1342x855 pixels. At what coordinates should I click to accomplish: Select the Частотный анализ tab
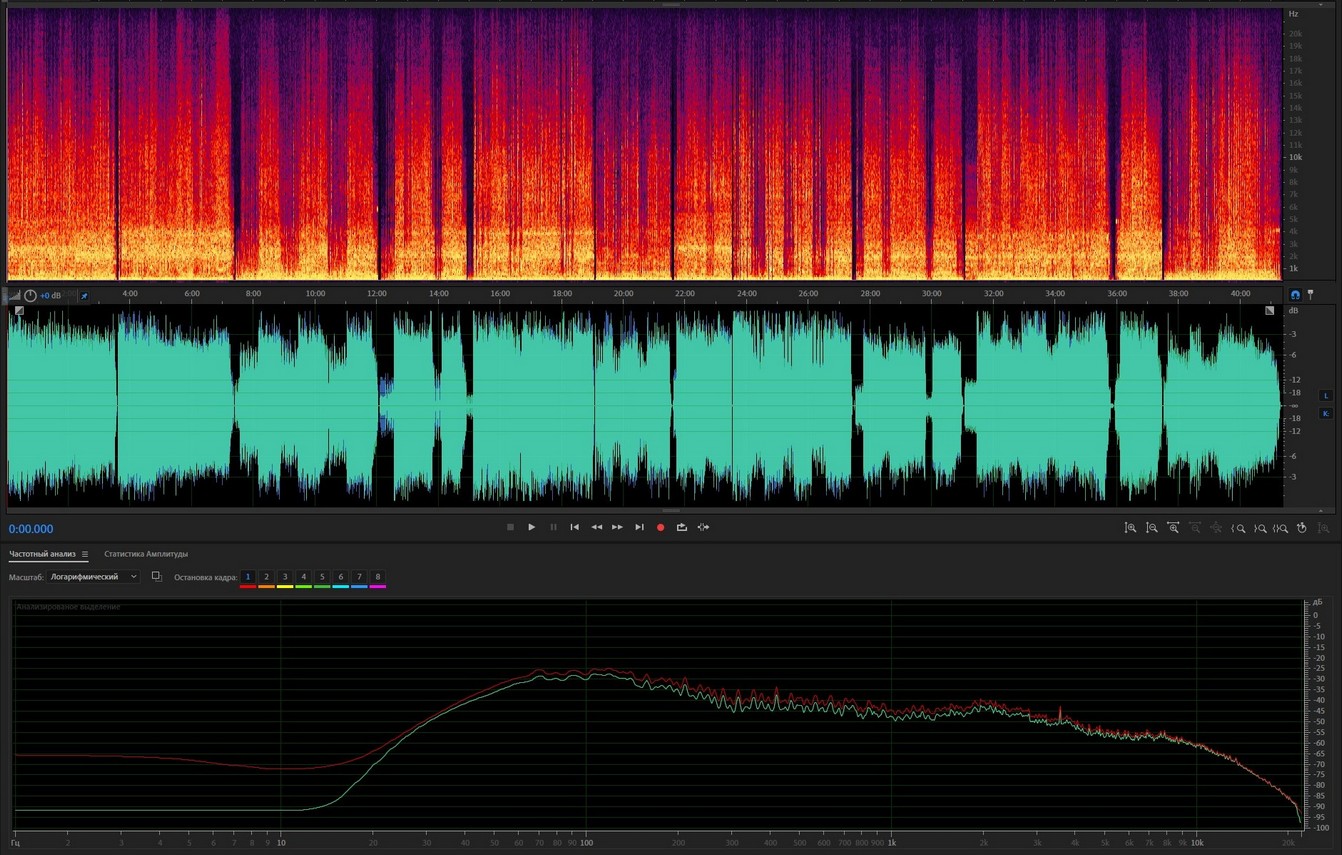[x=42, y=554]
